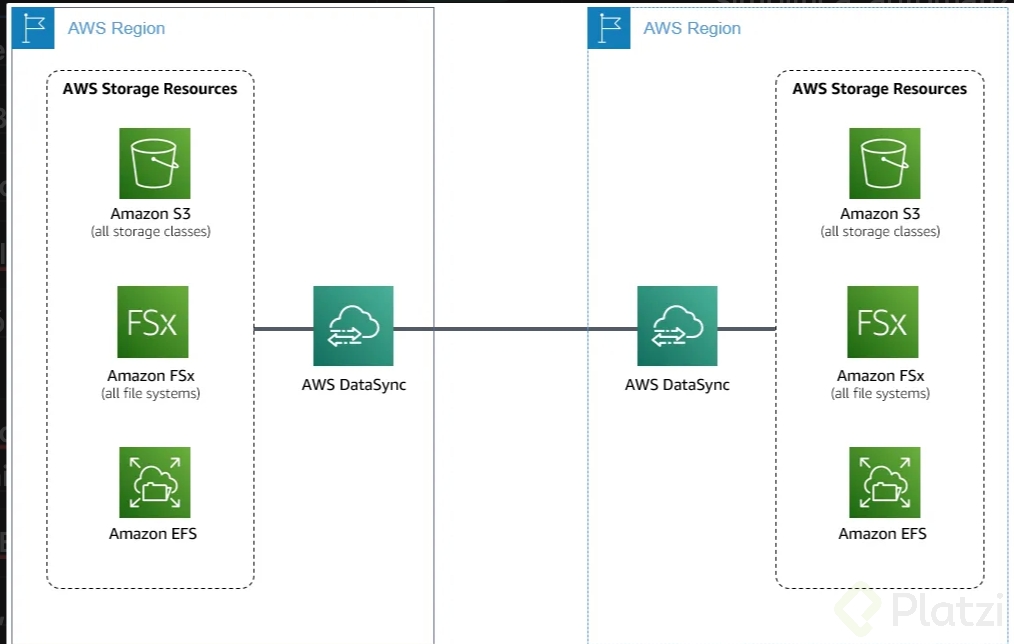Select the Amazon S3 bucket icon in right region
This screenshot has width=1014, height=644.
click(x=884, y=163)
